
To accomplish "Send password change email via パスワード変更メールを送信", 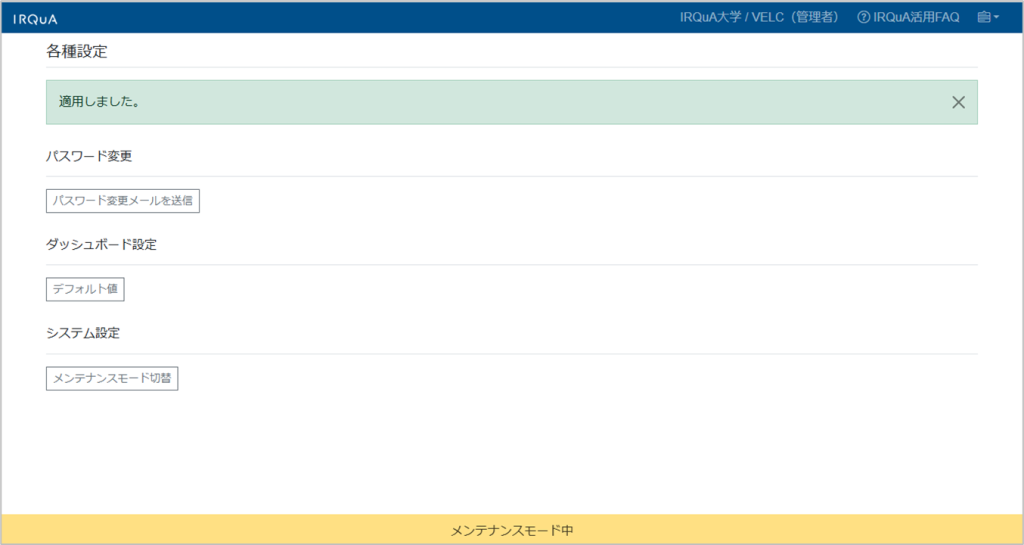I will [123, 201].
